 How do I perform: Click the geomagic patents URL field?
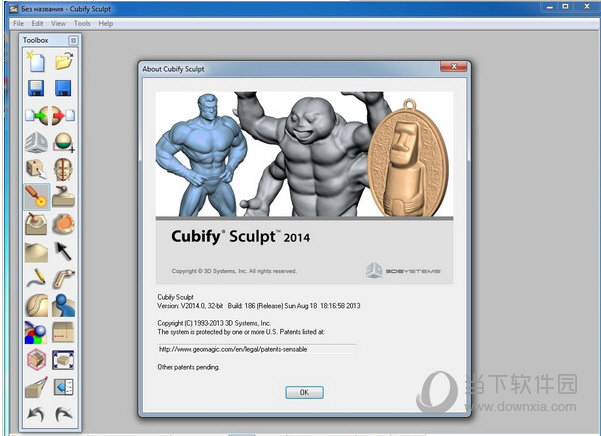click(256, 349)
